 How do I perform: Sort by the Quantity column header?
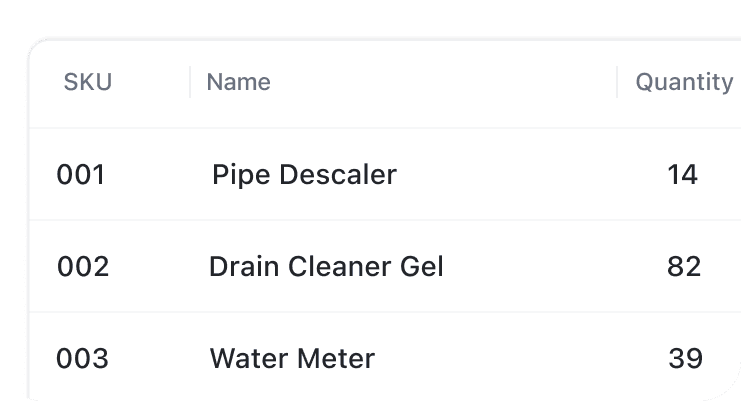tap(684, 82)
